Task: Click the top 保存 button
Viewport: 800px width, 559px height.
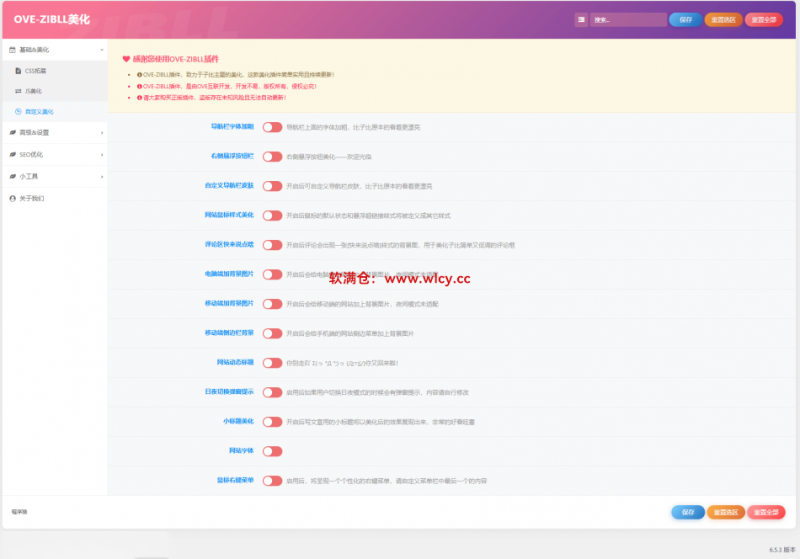Action: click(x=685, y=19)
